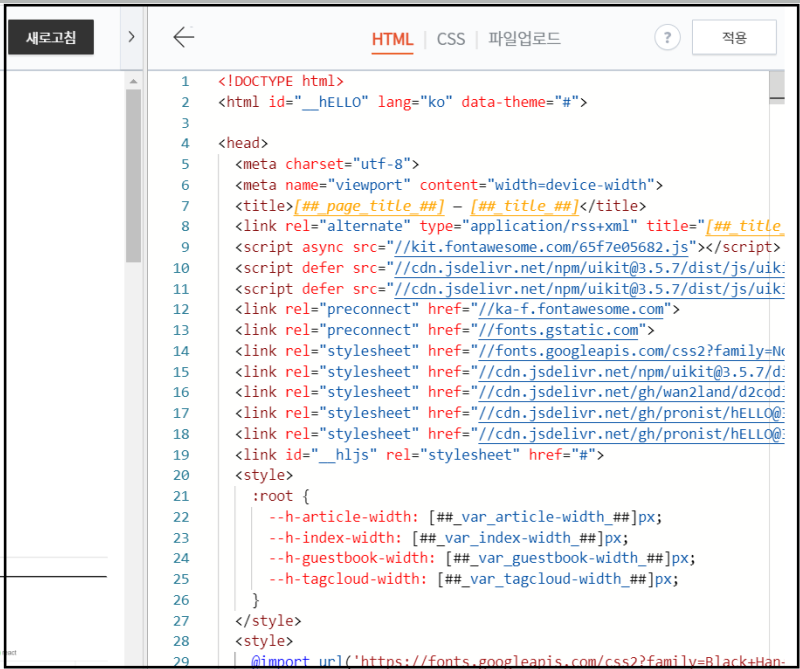Click the </style> closing tag on line 27

pyautogui.click(x=268, y=621)
